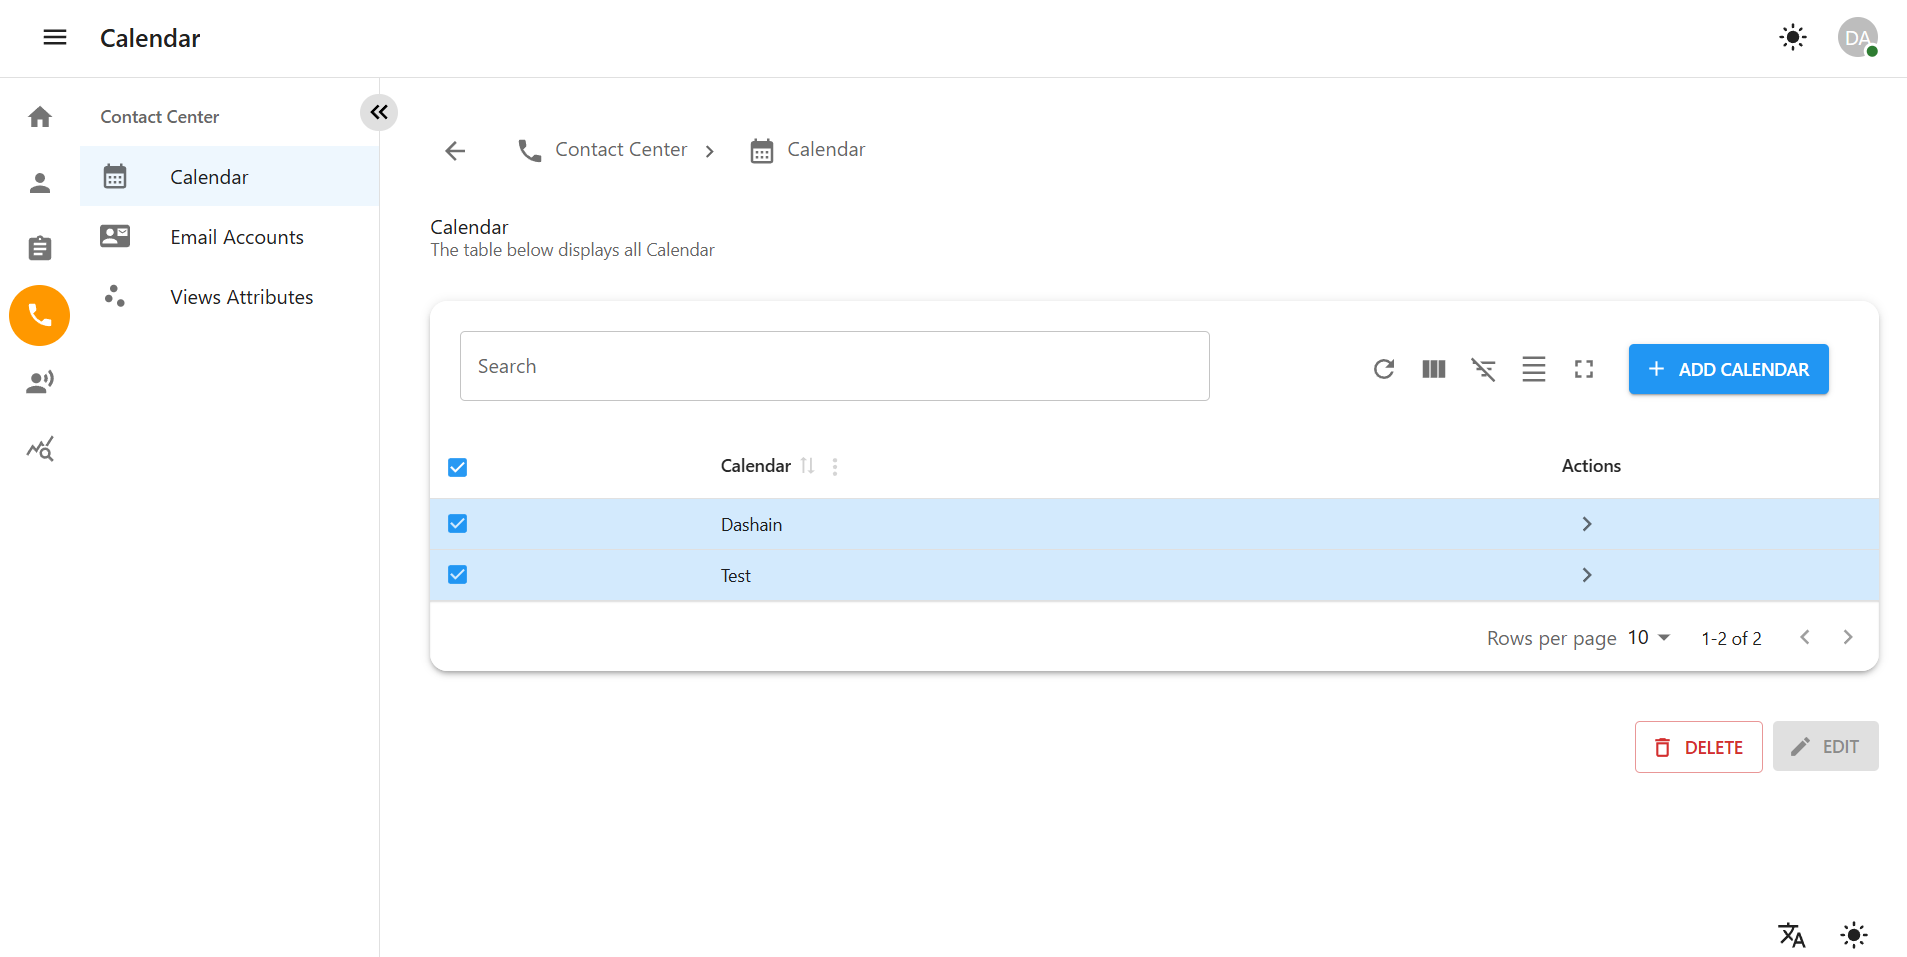Open the show/hide columns icon
Screen dimensions: 1907x957
[1433, 369]
